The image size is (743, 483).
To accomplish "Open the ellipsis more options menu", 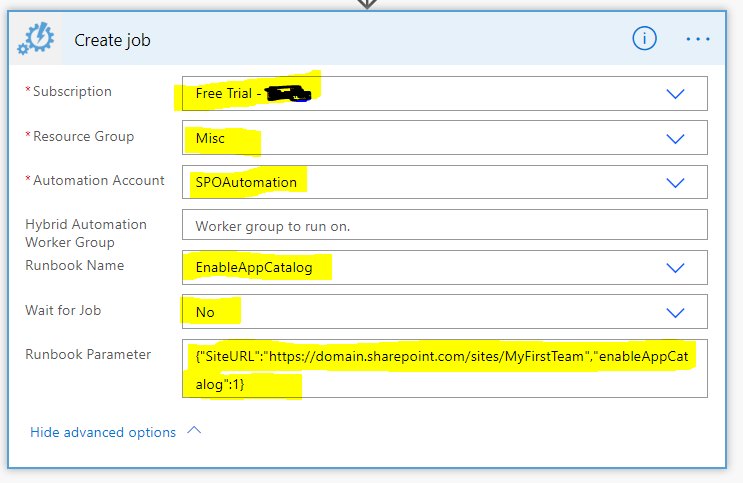I will click(x=698, y=39).
